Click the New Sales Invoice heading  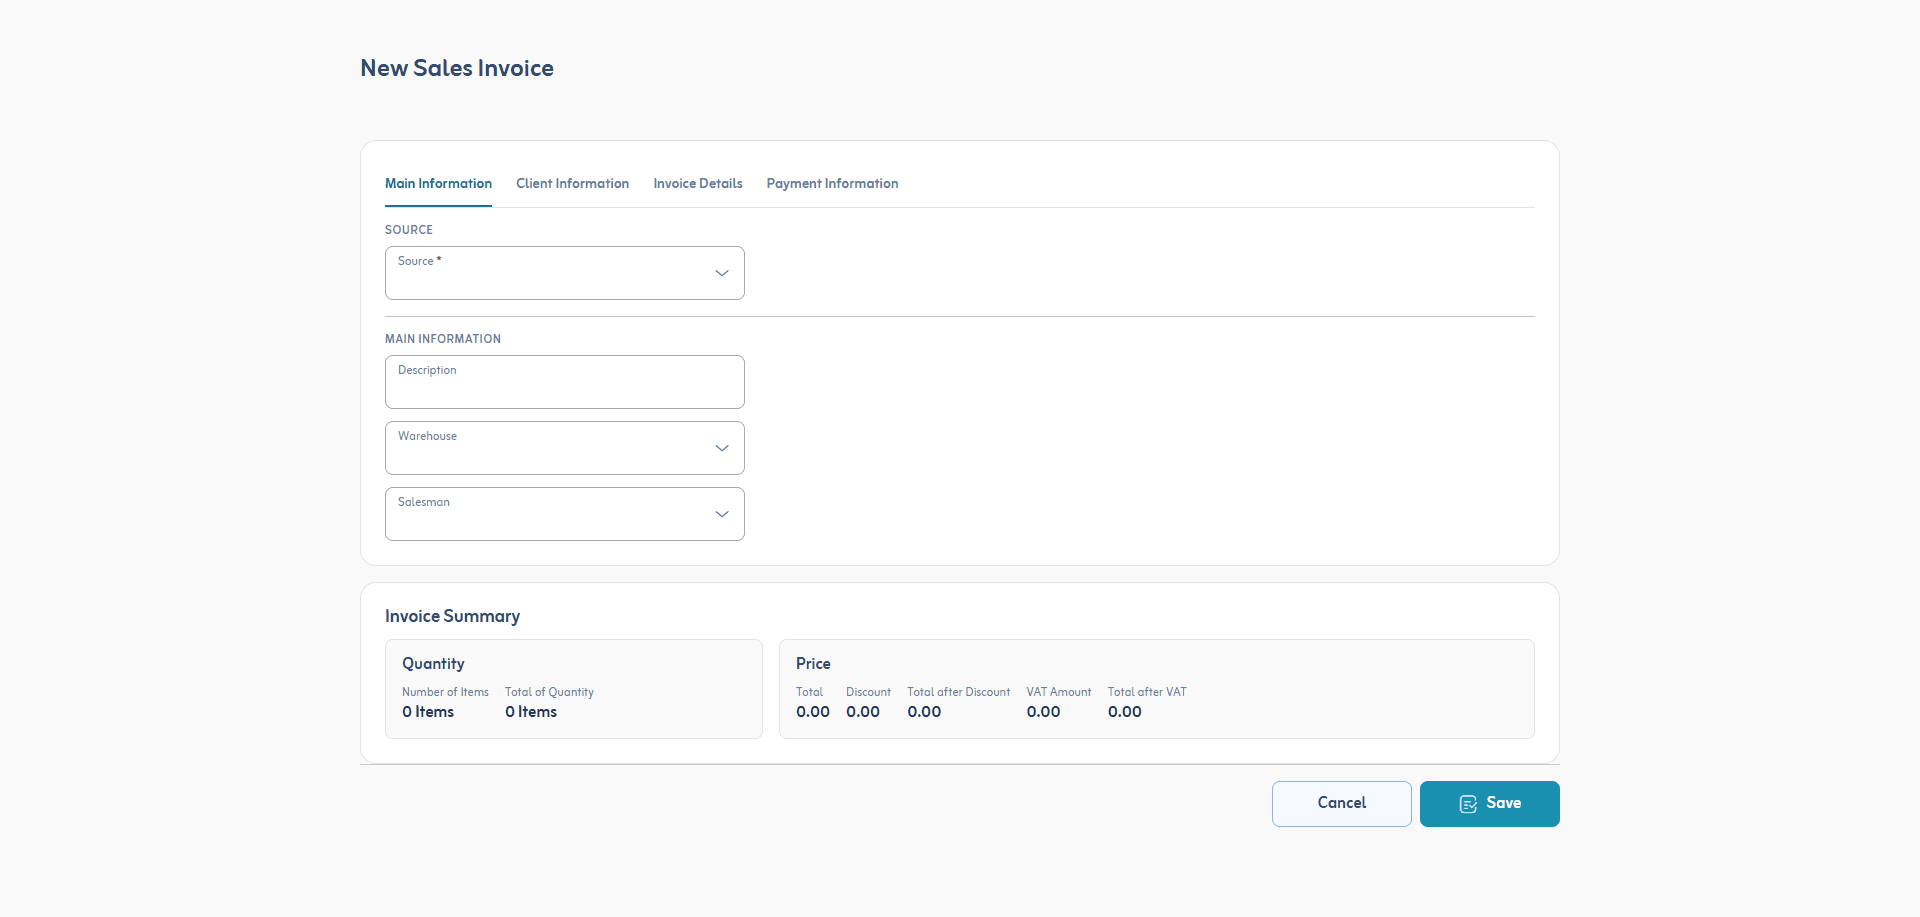(457, 68)
